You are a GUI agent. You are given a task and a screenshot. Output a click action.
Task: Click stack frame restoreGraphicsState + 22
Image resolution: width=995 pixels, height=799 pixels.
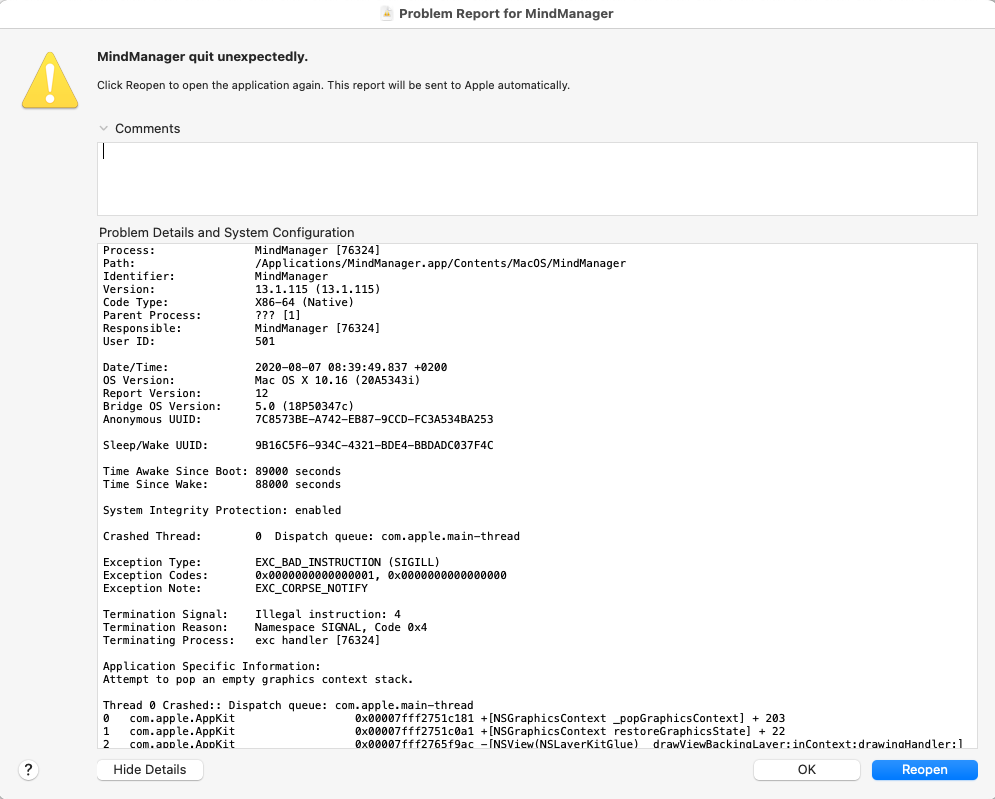click(x=444, y=731)
